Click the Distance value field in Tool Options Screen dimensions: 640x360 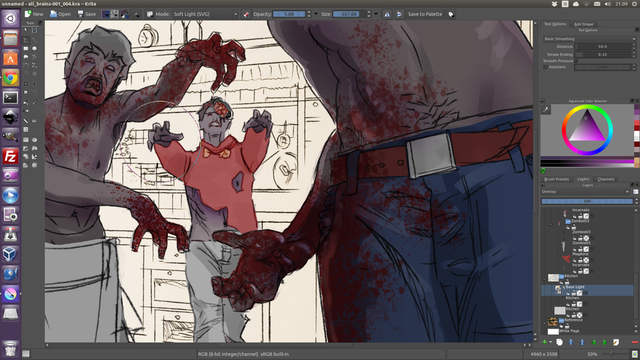click(x=603, y=47)
